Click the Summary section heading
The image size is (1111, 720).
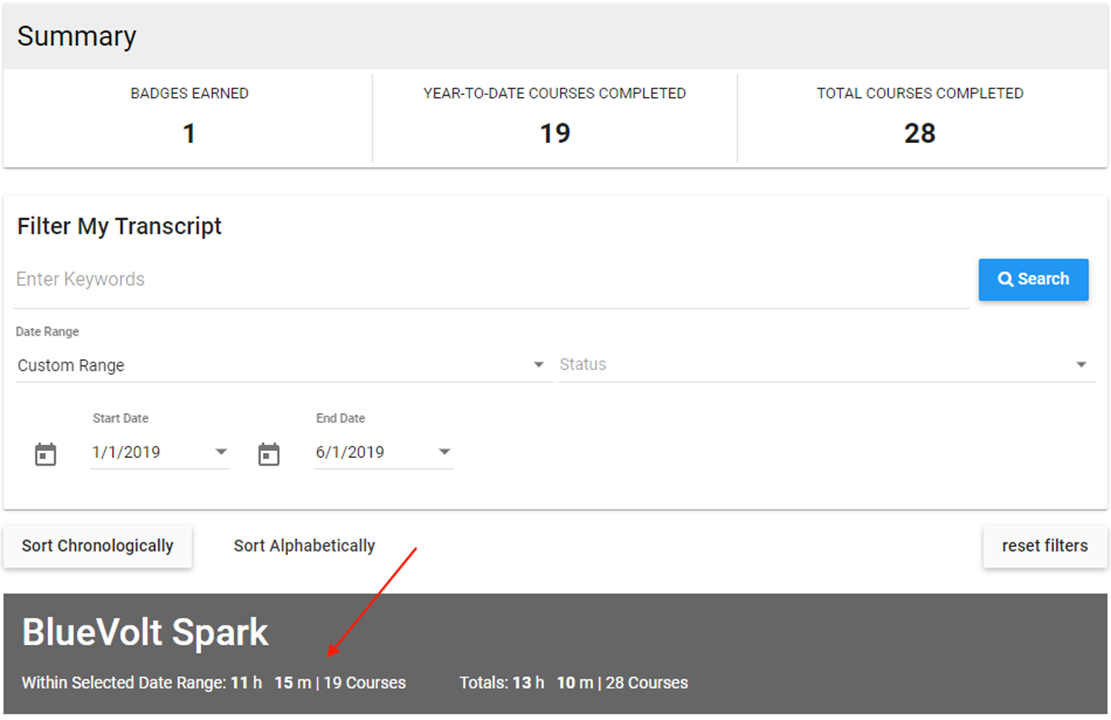coord(77,36)
